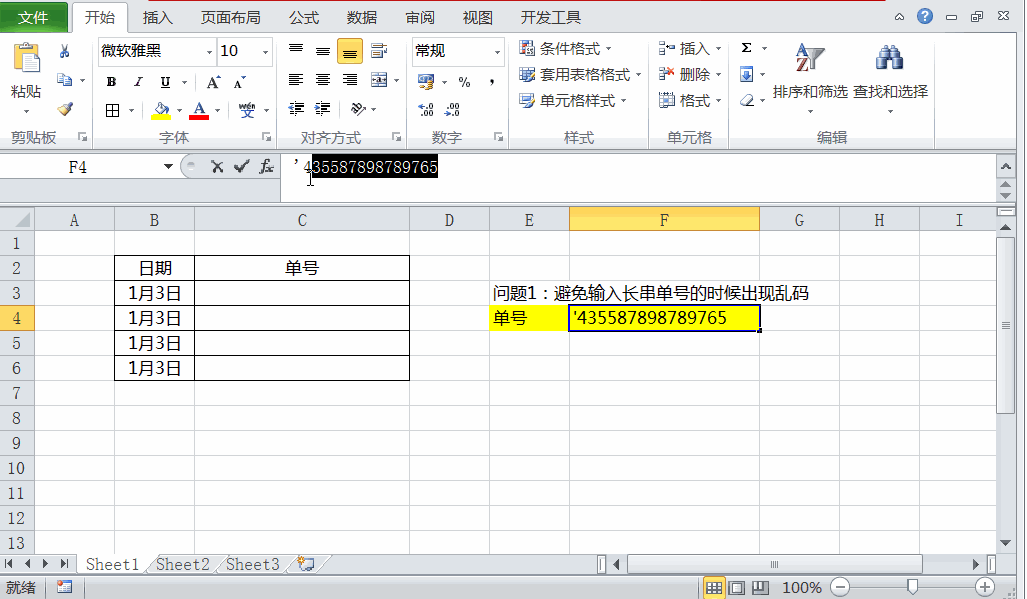Expand Conditional Formatting (条件格式)
This screenshot has width=1027, height=599.
[x=566, y=48]
